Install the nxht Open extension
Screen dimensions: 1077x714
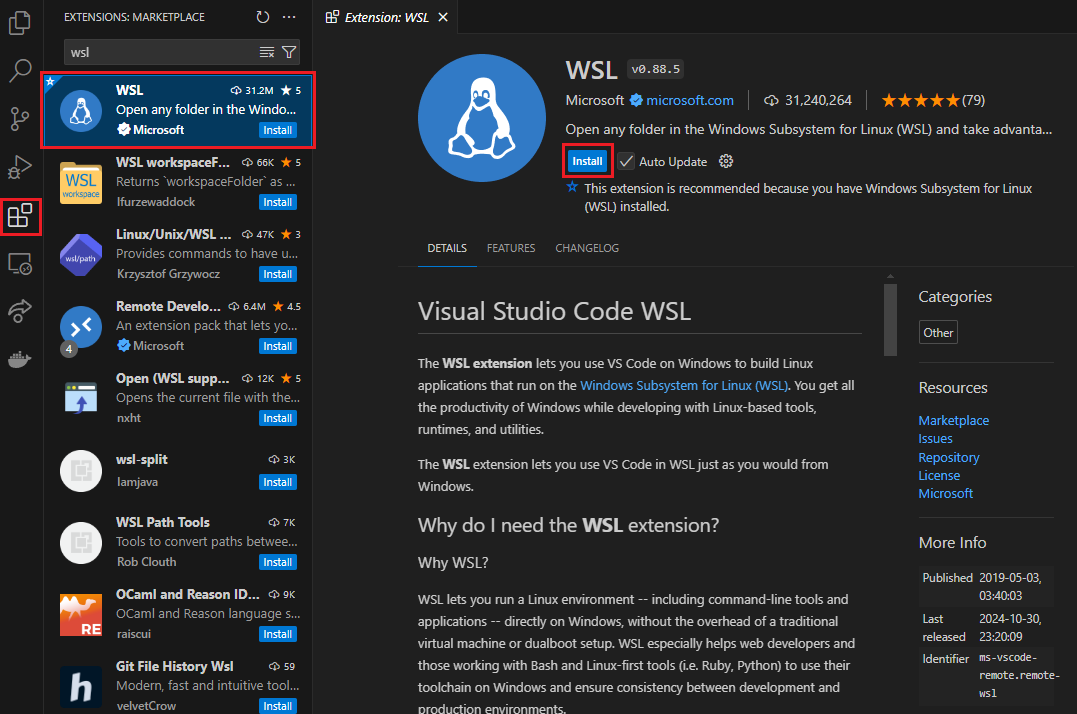[x=277, y=419]
